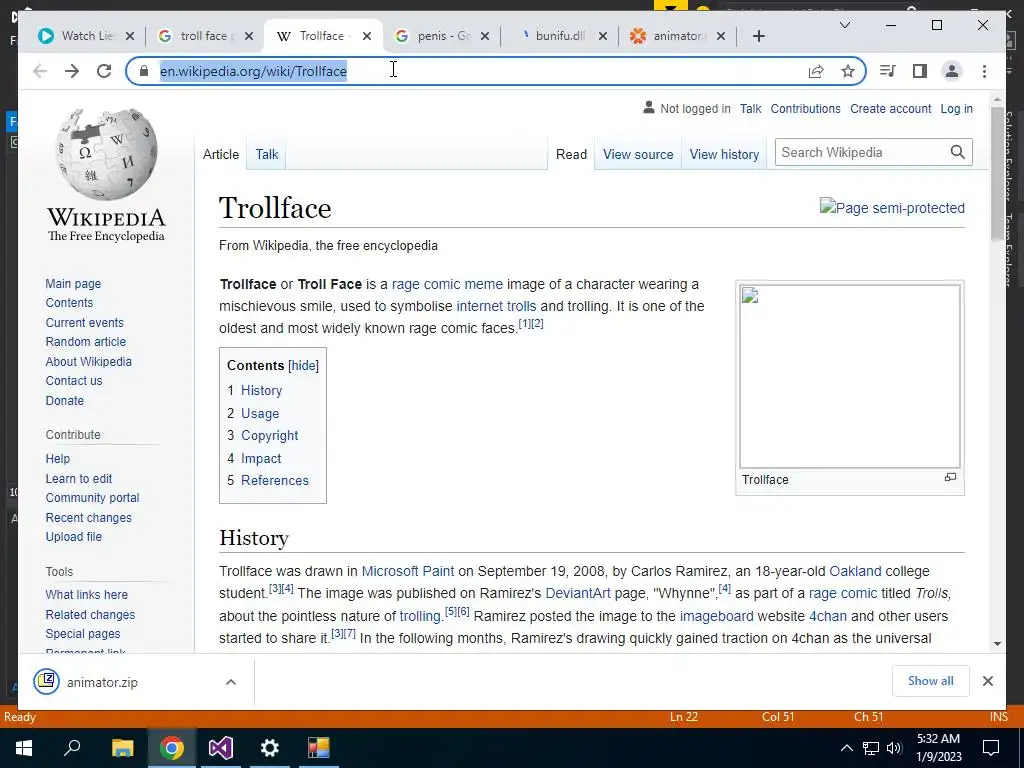Open the 4chan link
Image resolution: width=1024 pixels, height=768 pixels.
[x=827, y=616]
